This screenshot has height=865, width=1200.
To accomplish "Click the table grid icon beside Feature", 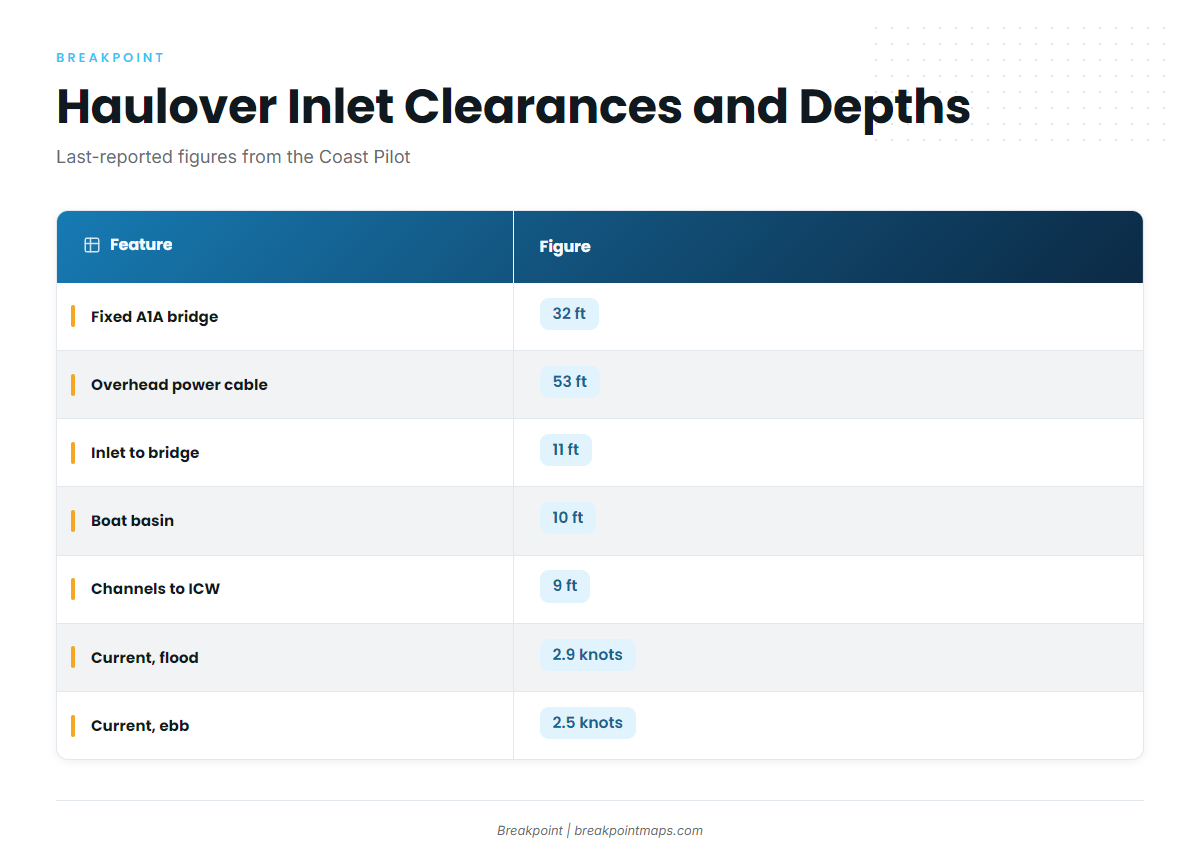I will tap(92, 245).
